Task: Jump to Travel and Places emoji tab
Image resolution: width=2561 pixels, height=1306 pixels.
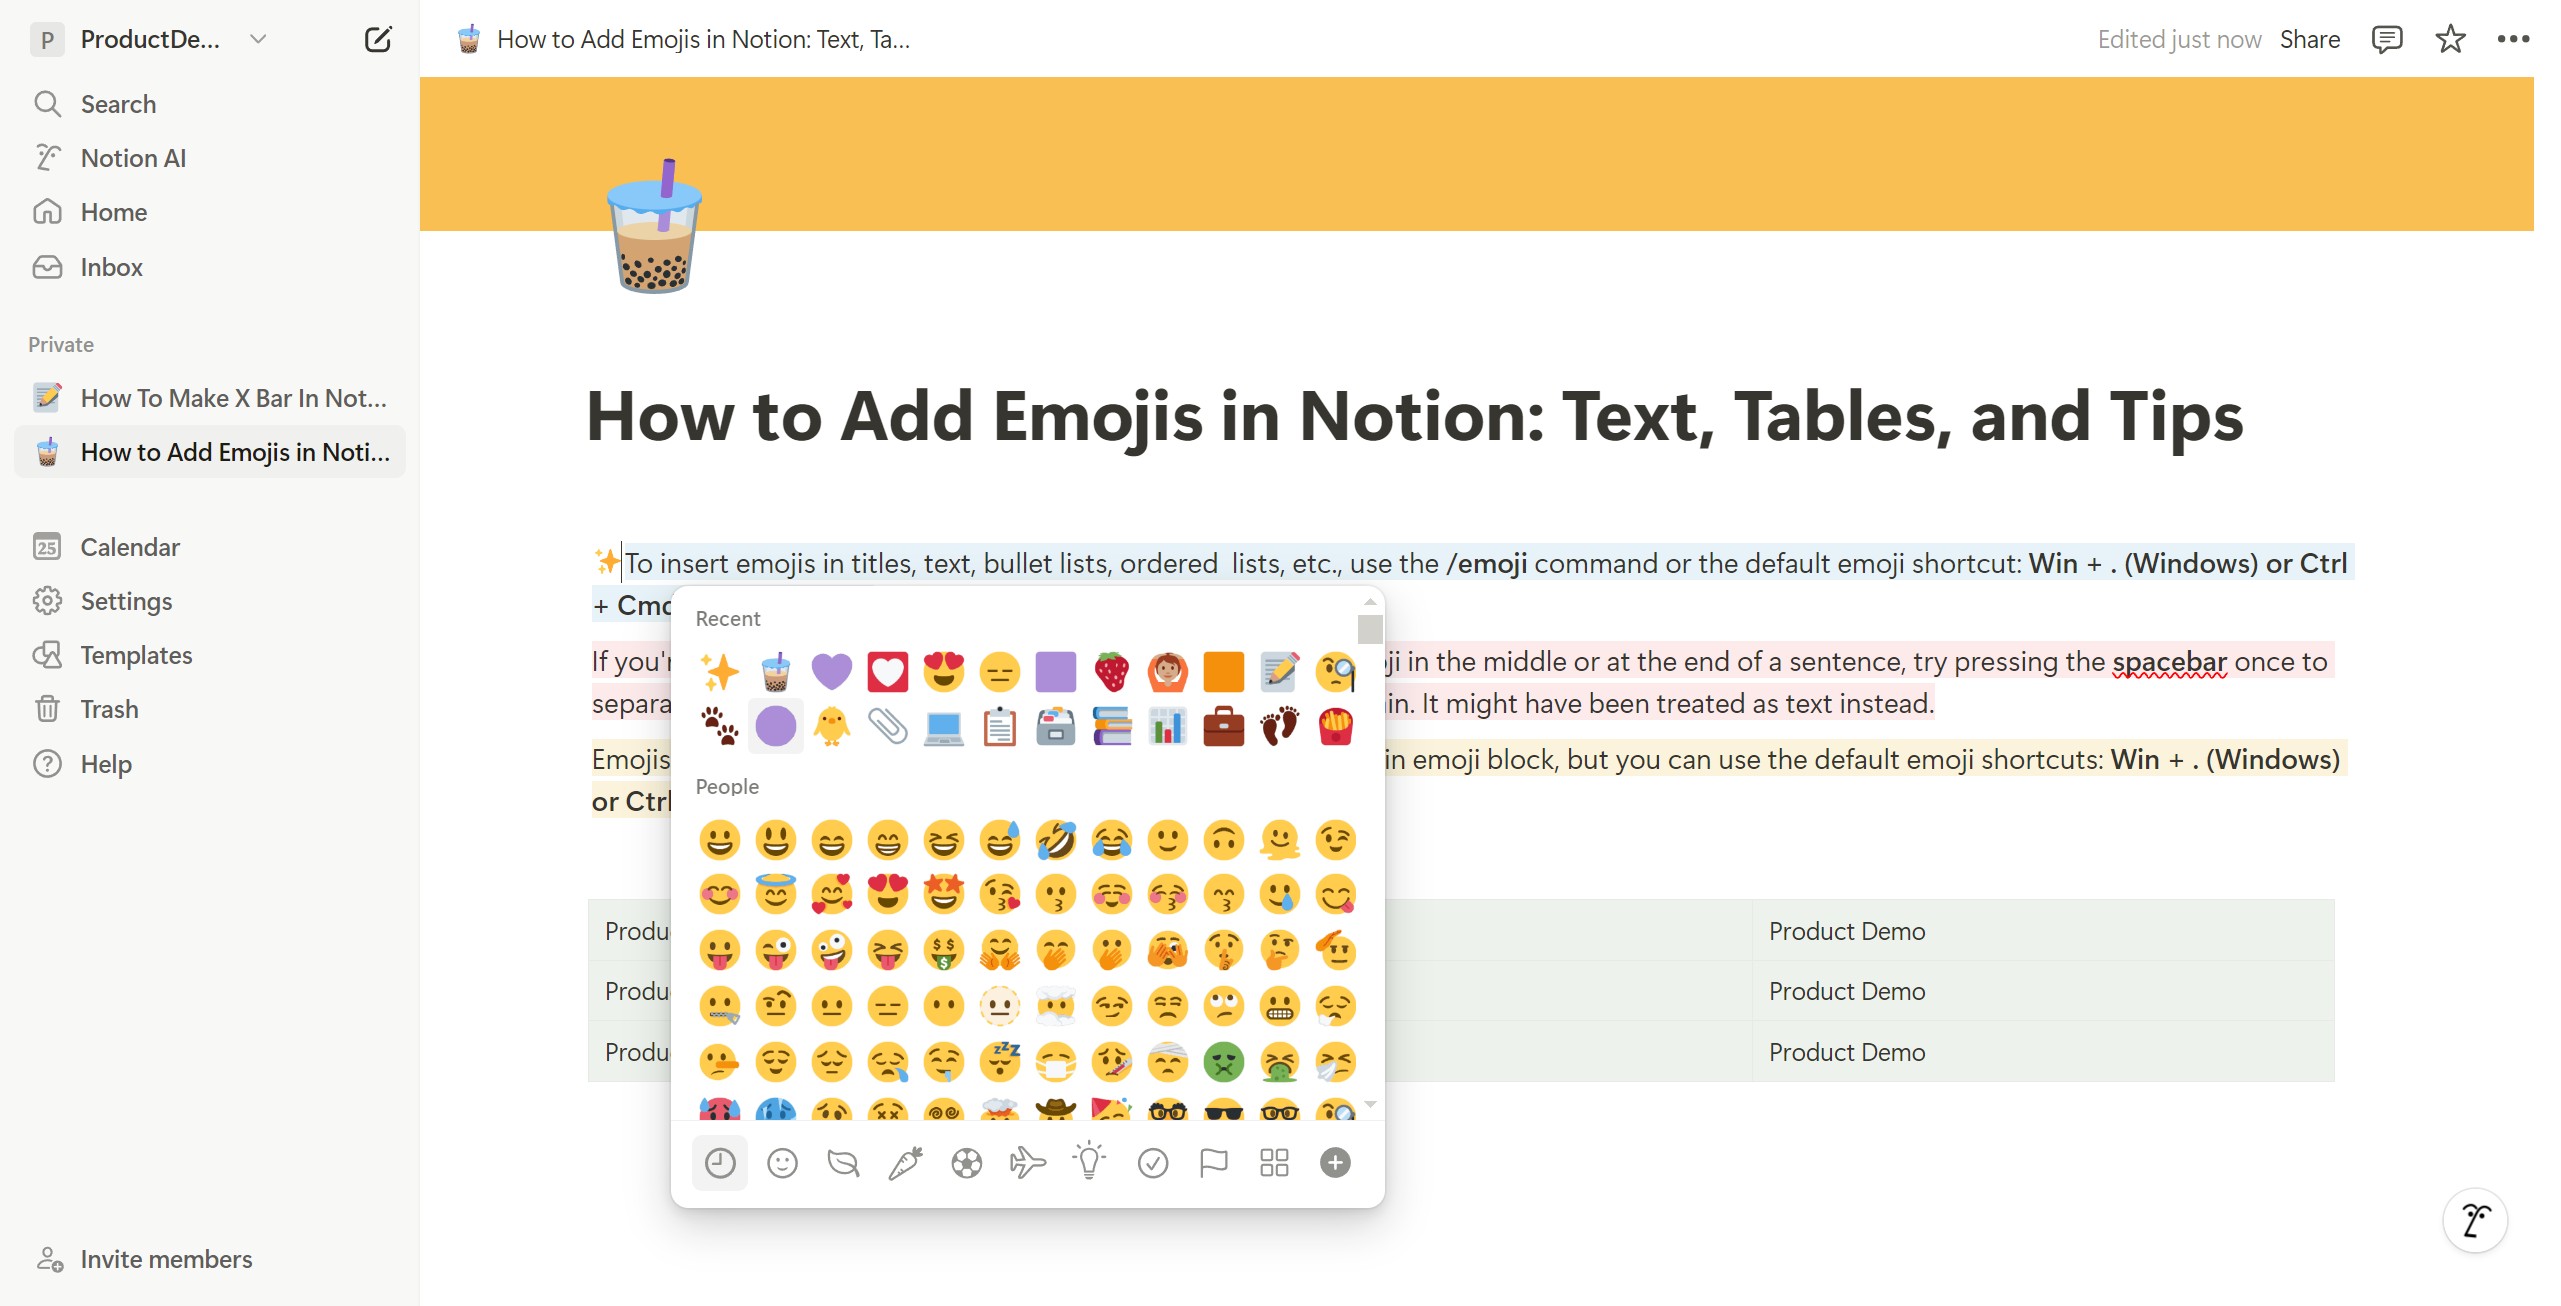Action: (1028, 1163)
